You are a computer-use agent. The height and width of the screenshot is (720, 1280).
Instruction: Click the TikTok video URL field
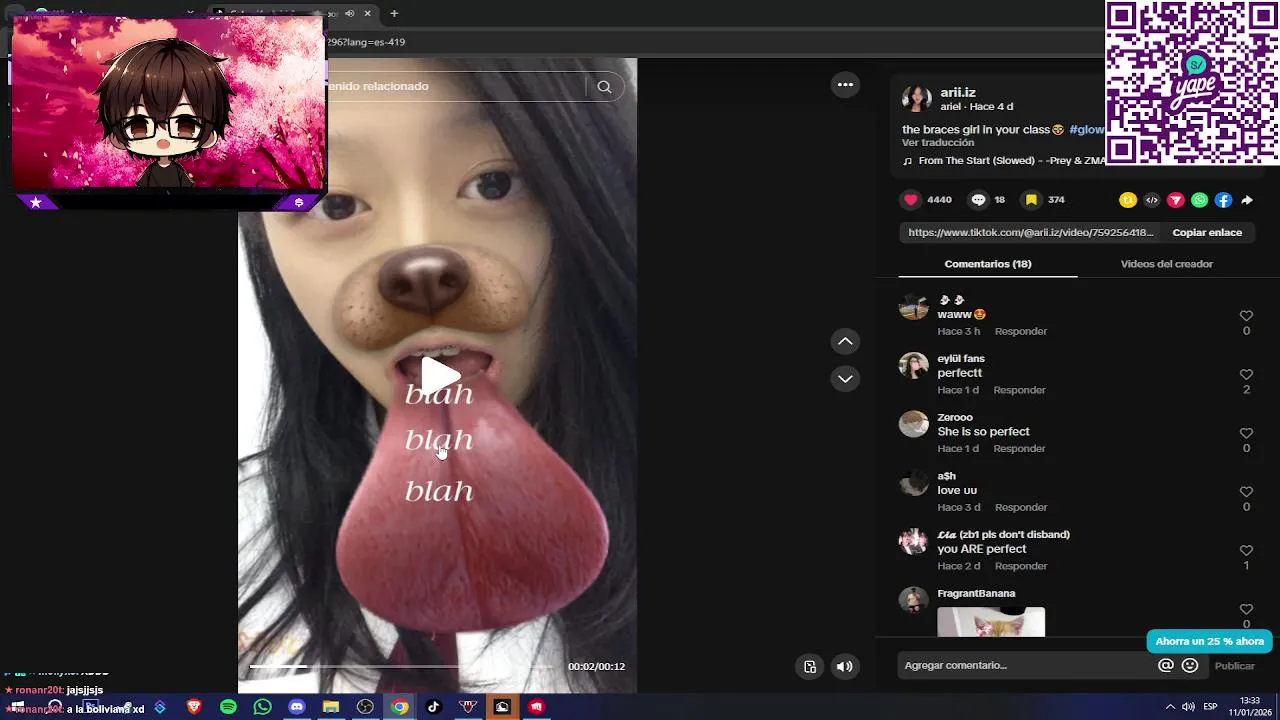click(1030, 232)
